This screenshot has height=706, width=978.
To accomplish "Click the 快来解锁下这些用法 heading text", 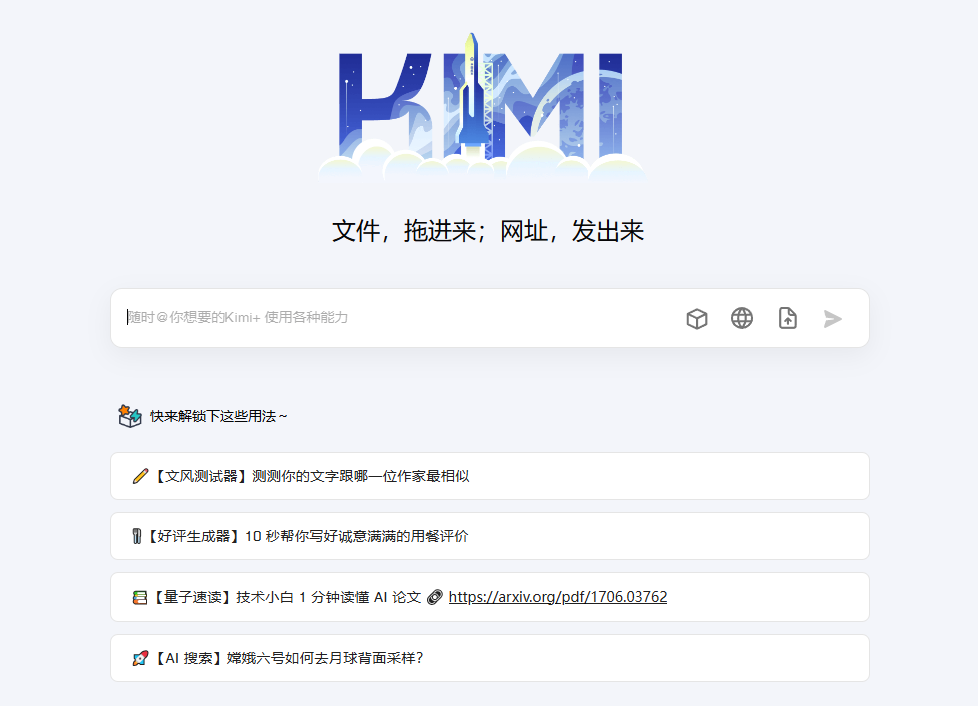I will pos(218,416).
